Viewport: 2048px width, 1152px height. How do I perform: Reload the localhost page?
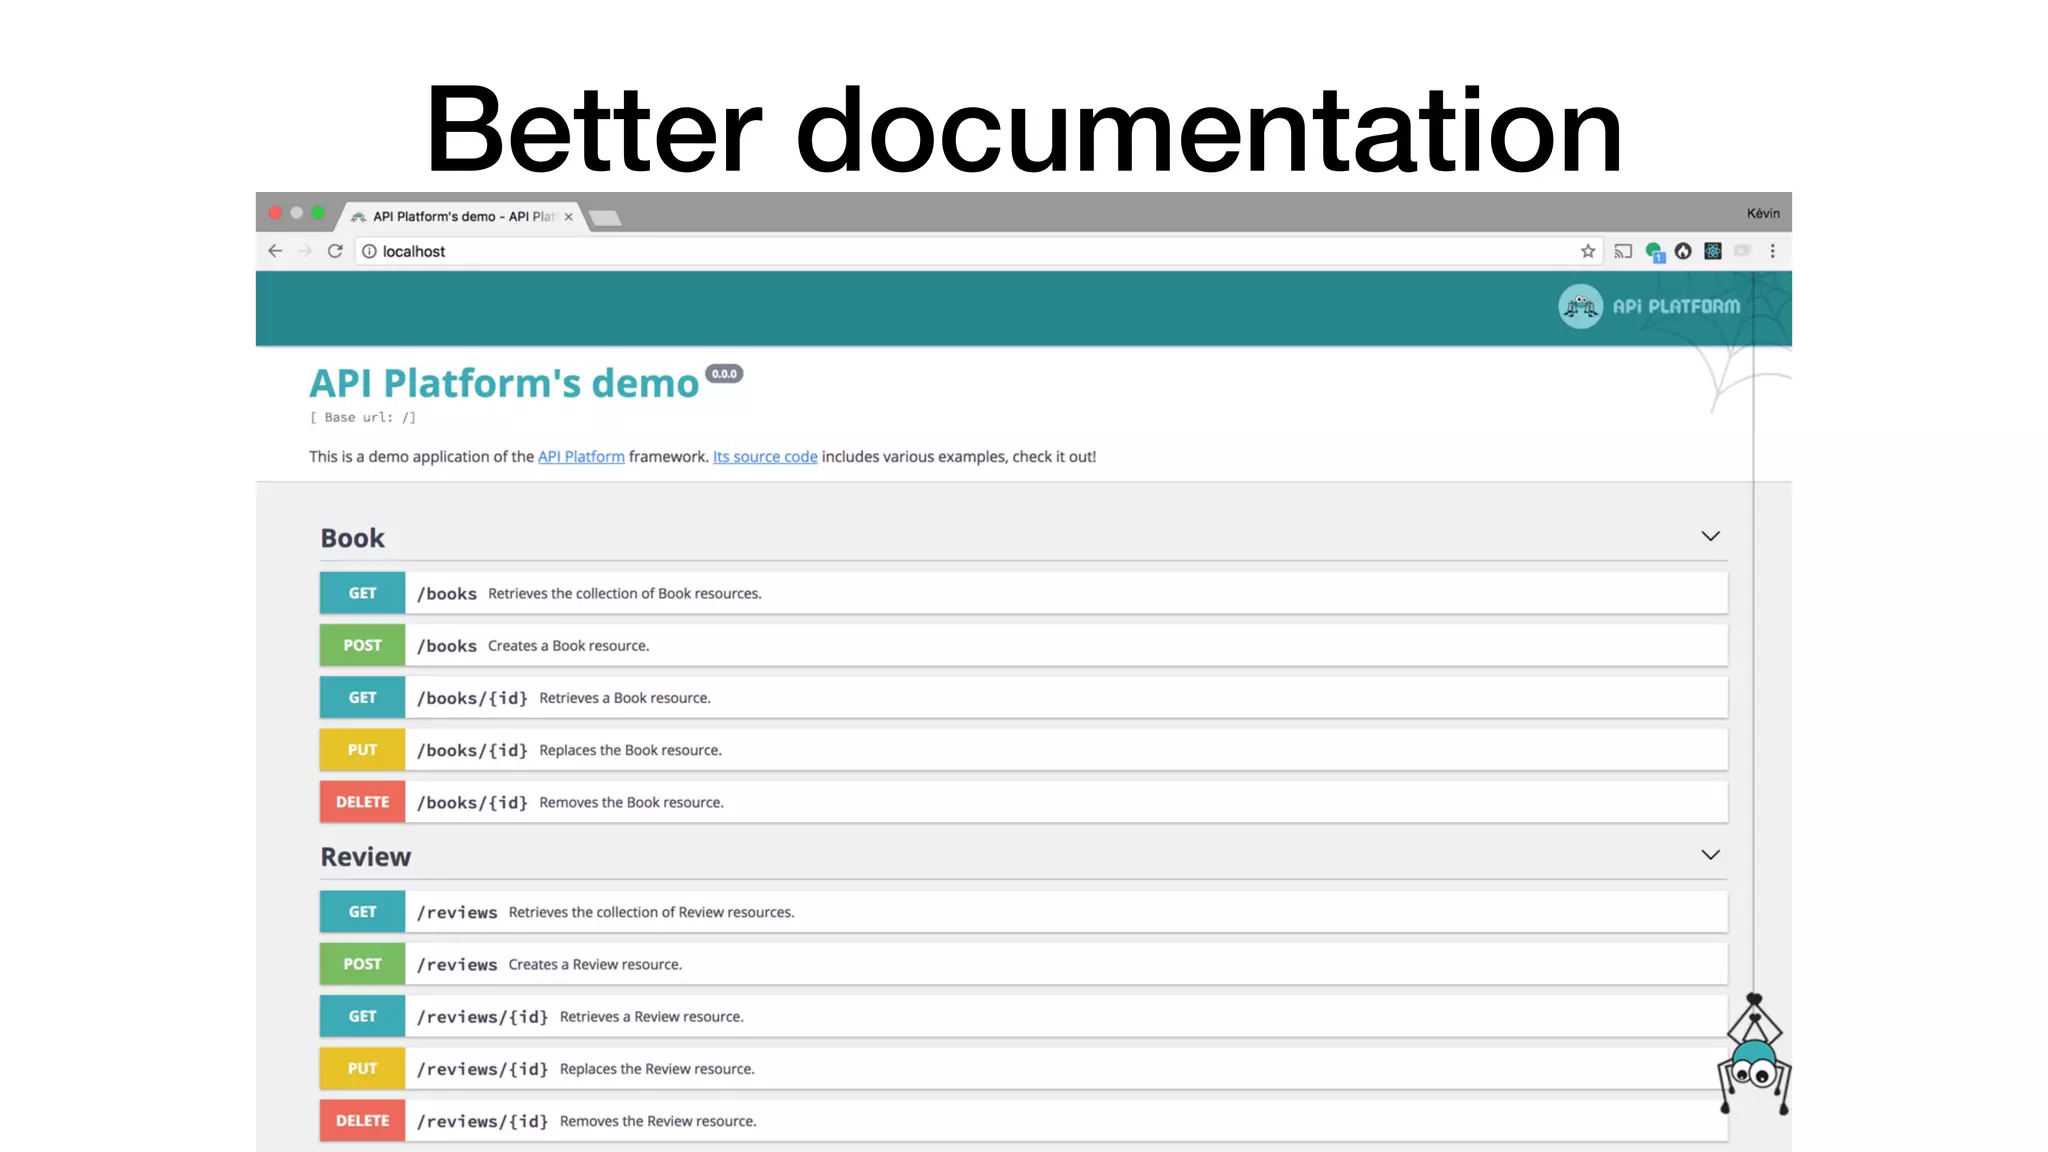point(335,251)
